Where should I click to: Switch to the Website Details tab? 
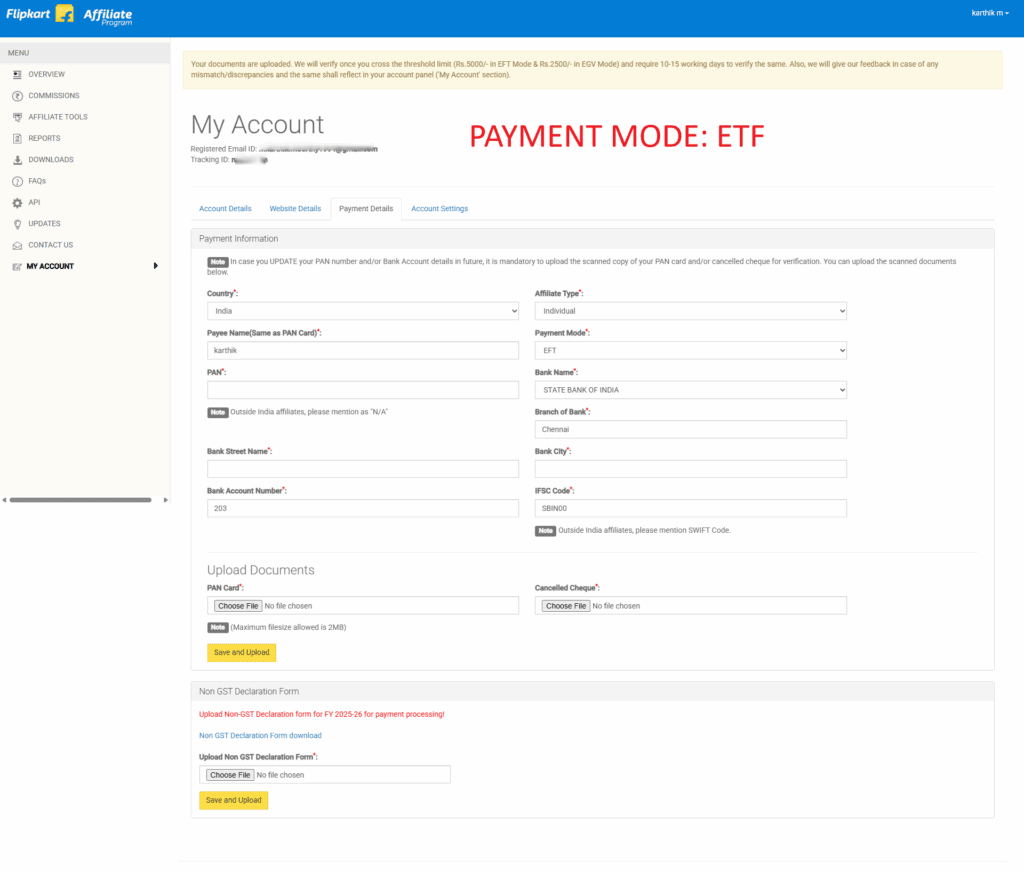coord(295,209)
